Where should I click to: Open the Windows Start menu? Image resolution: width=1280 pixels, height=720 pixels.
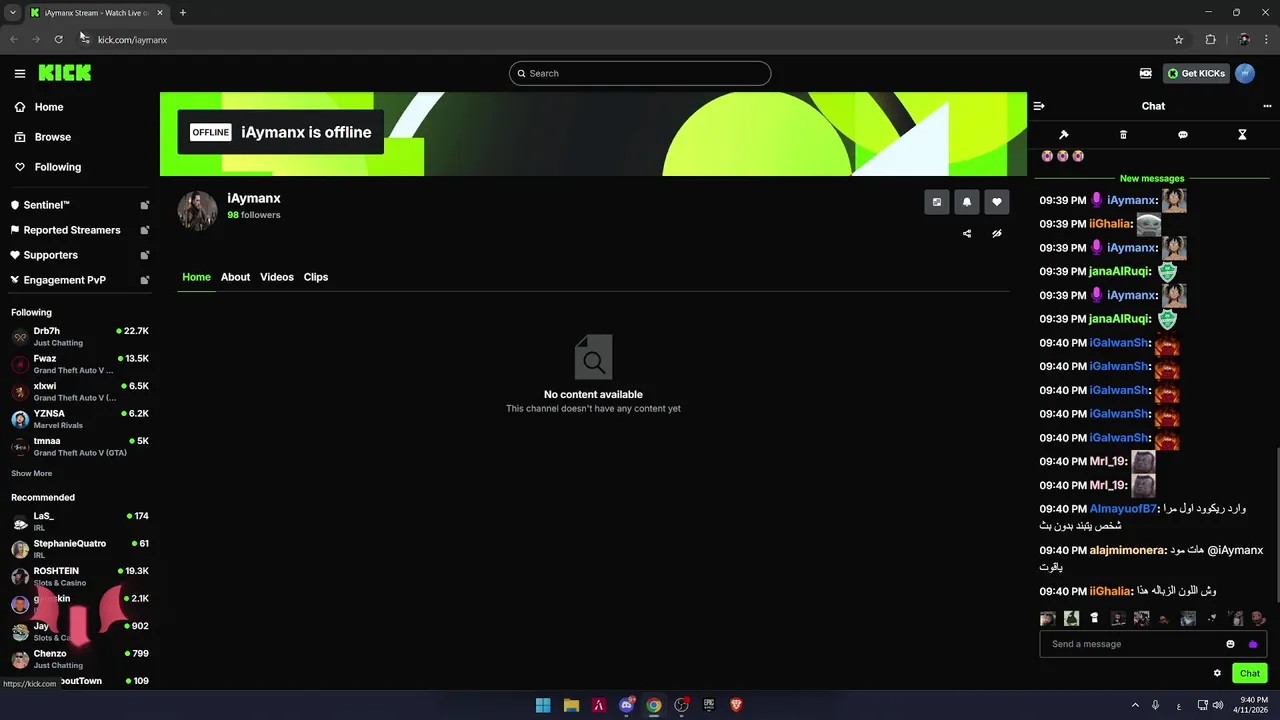point(543,705)
